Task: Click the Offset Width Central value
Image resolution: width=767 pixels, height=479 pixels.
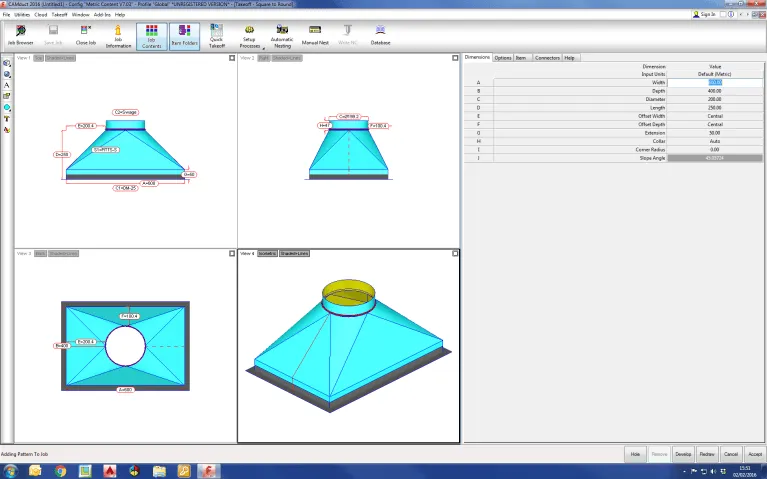Action: pos(715,116)
